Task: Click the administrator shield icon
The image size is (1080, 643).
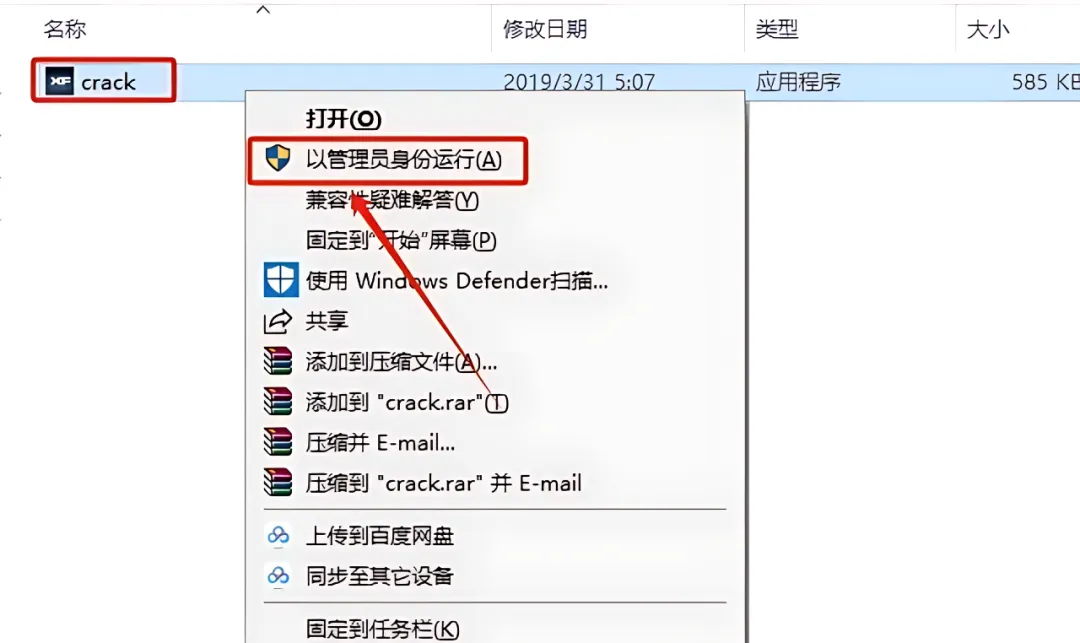Action: coord(278,158)
